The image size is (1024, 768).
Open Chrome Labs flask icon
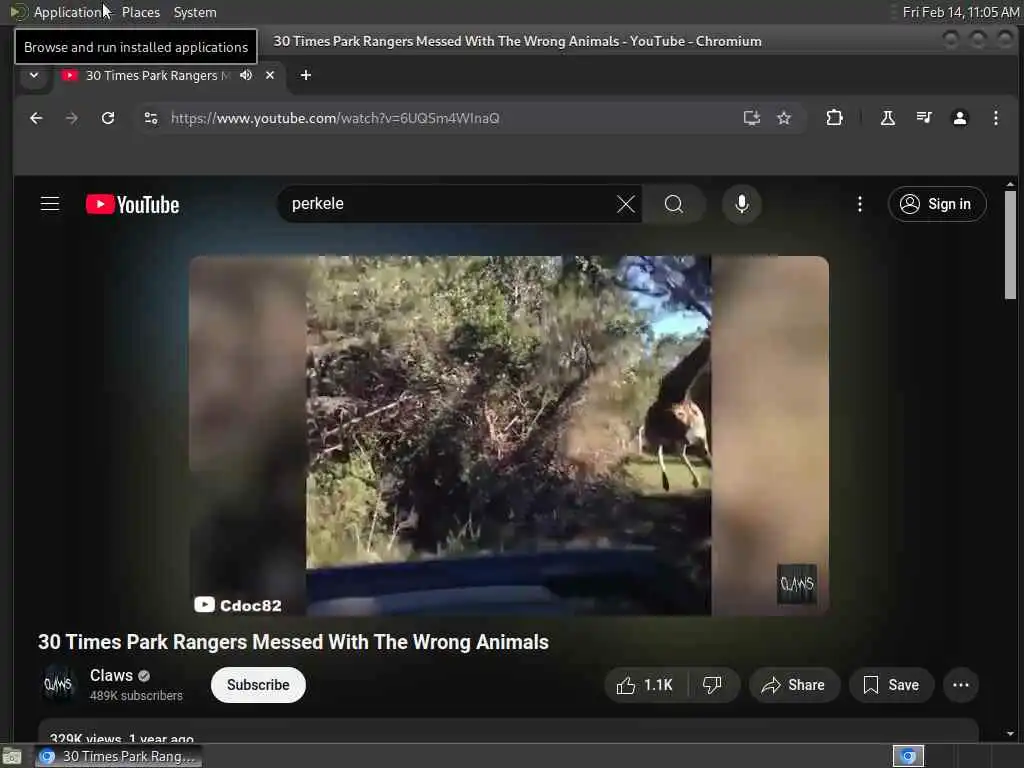888,118
